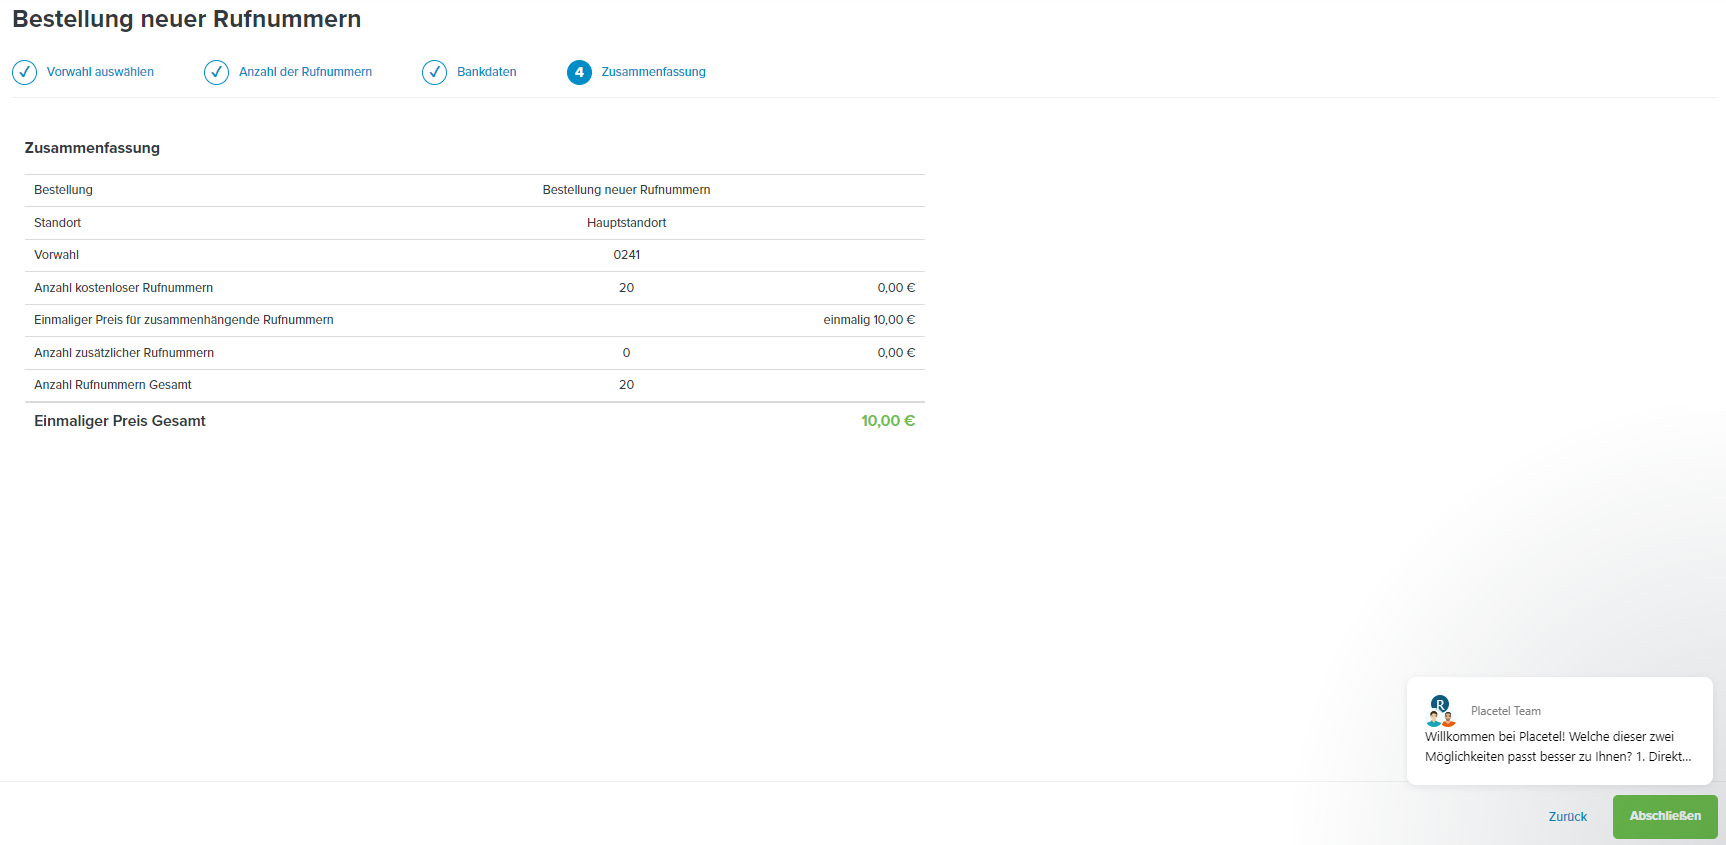Go to the Vorwahl auswählen step
Screen dimensions: 1726x845
coord(100,72)
